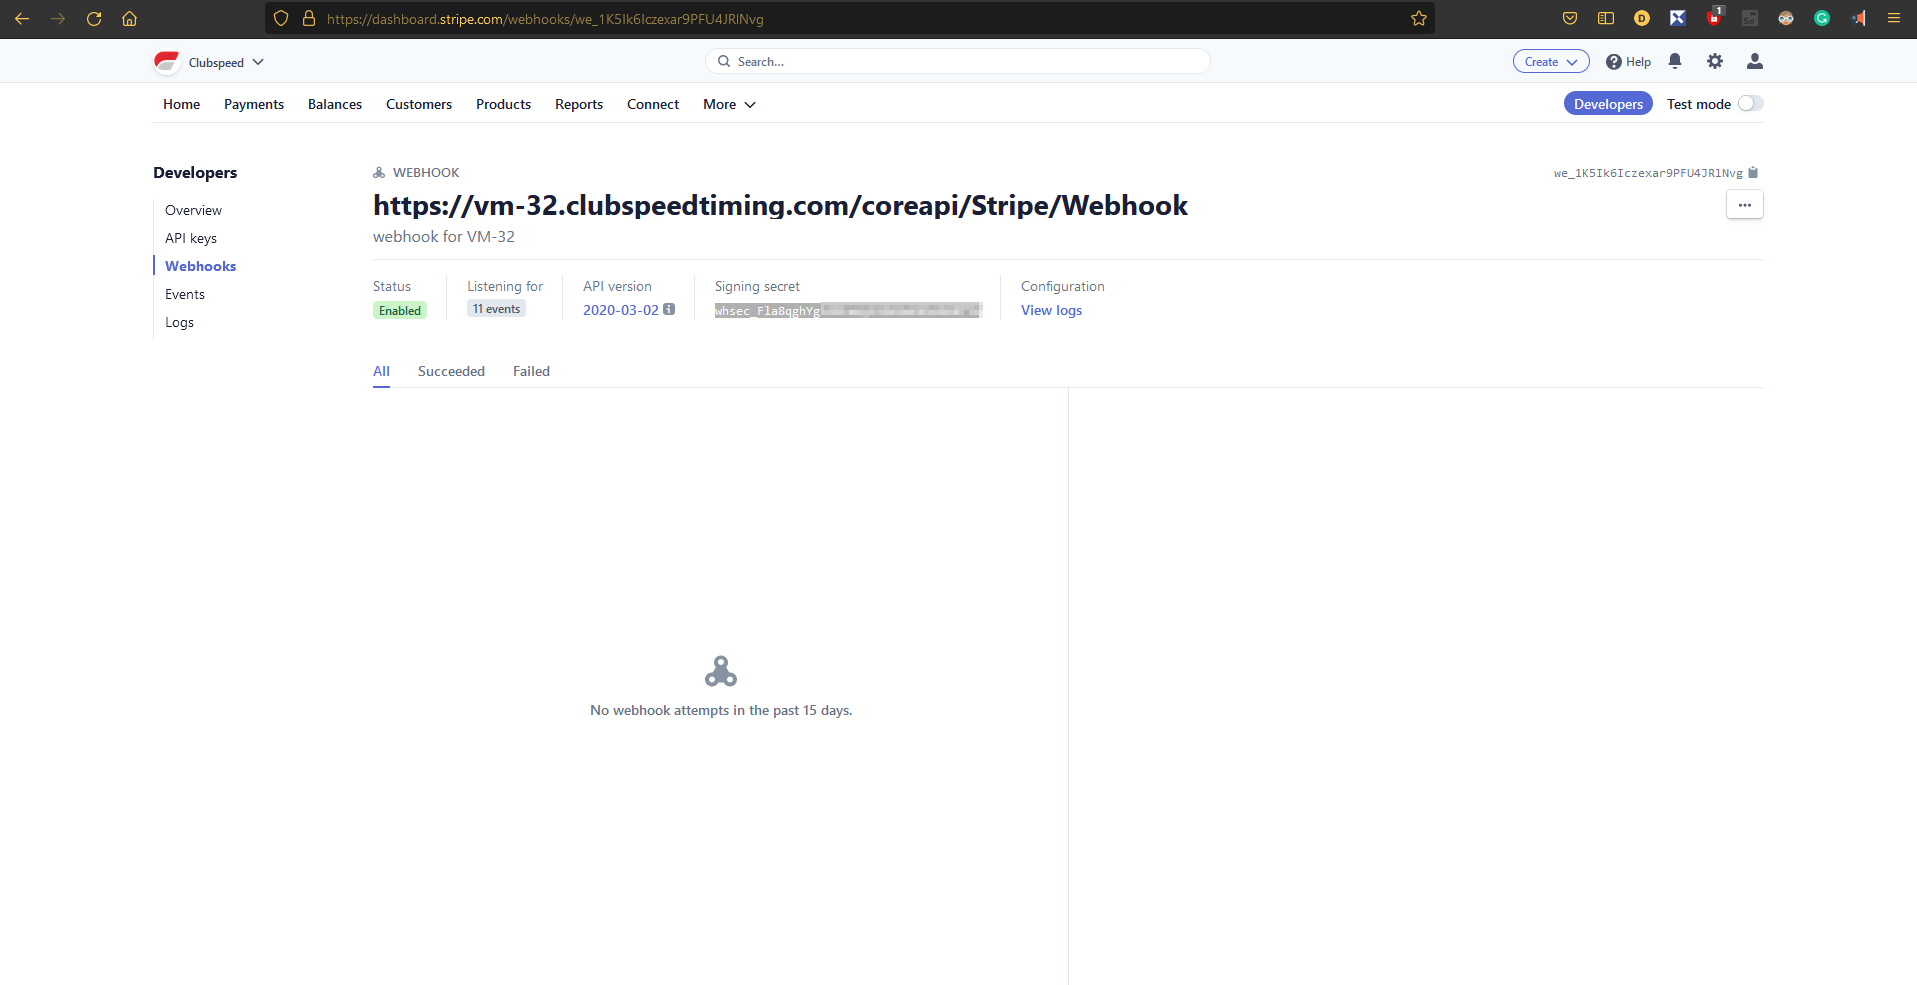Click the webhook endpoint URL heading
The width and height of the screenshot is (1917, 985).
click(x=780, y=205)
